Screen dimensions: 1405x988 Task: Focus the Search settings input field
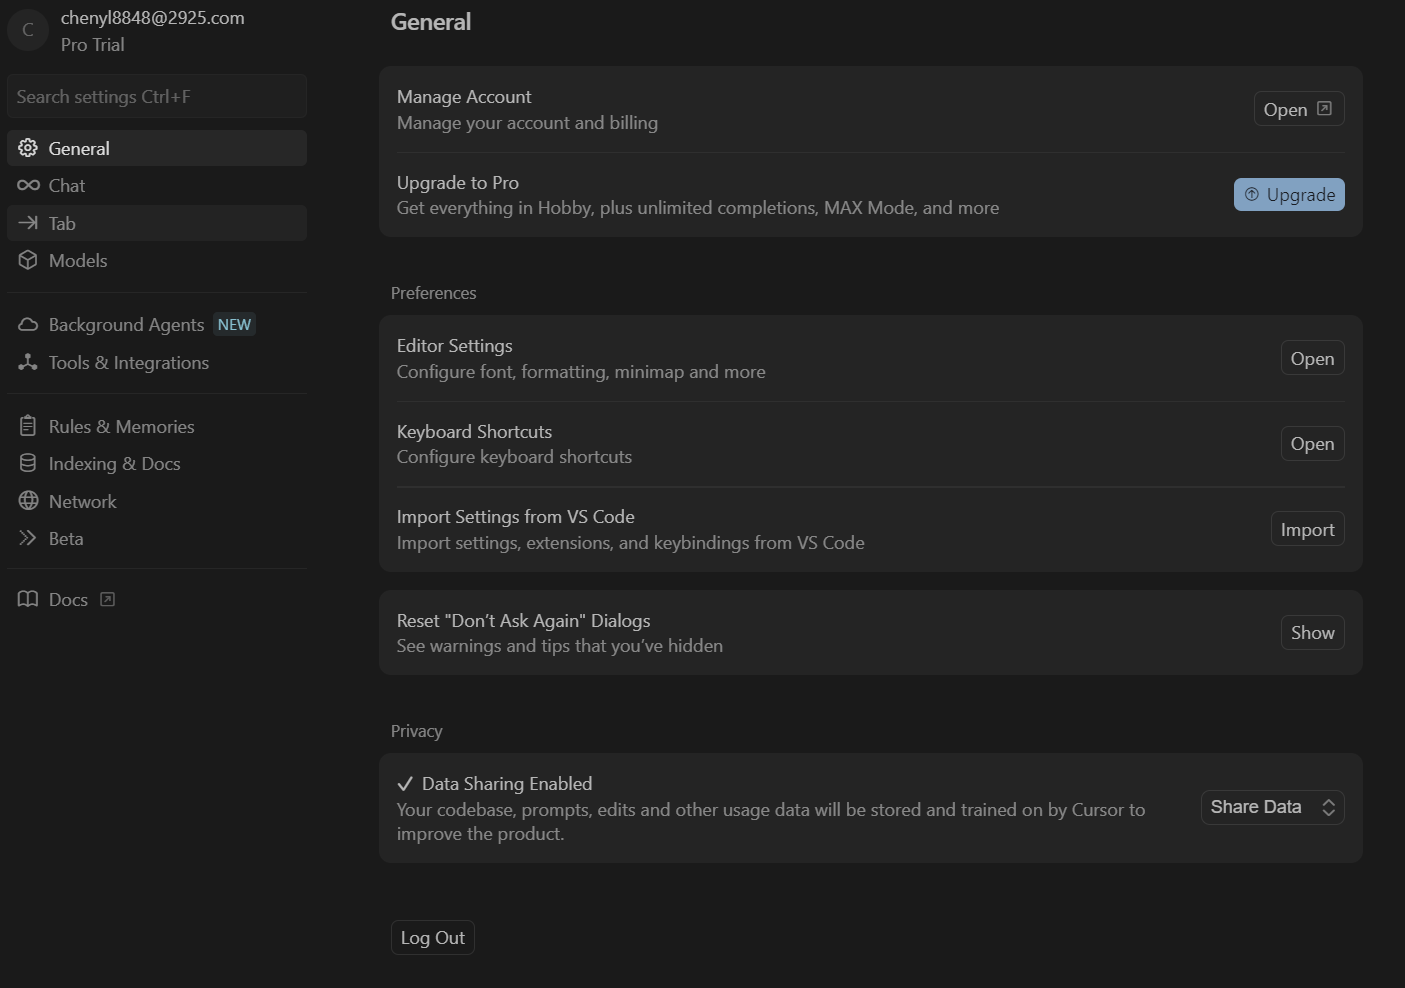point(156,97)
